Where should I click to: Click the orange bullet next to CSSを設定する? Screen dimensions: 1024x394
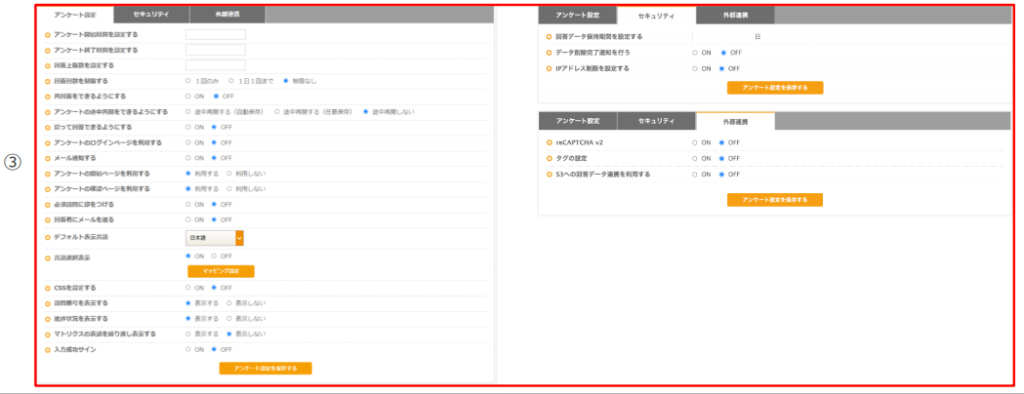coord(48,287)
